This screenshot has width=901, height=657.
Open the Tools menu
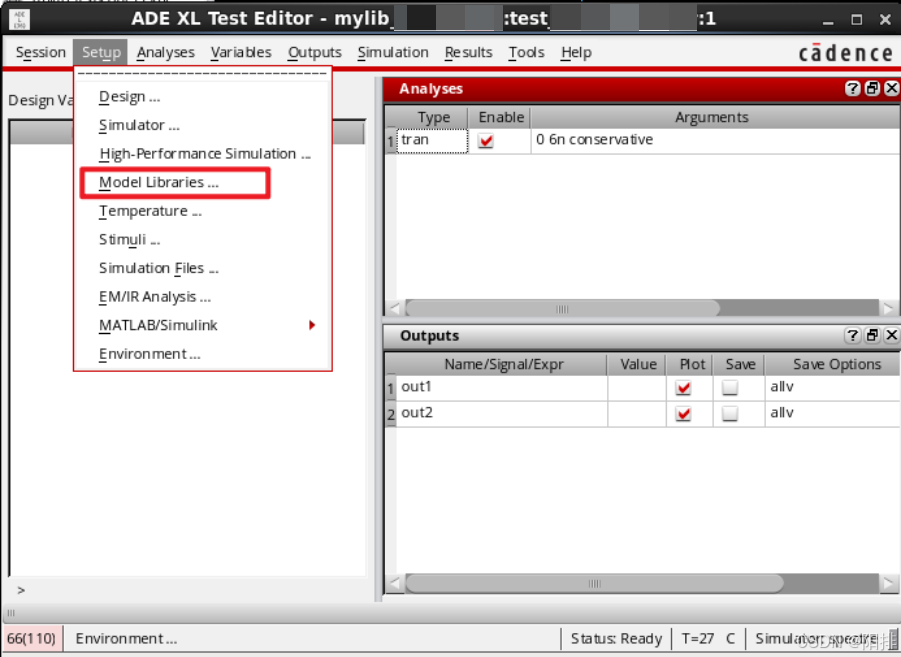tap(526, 52)
